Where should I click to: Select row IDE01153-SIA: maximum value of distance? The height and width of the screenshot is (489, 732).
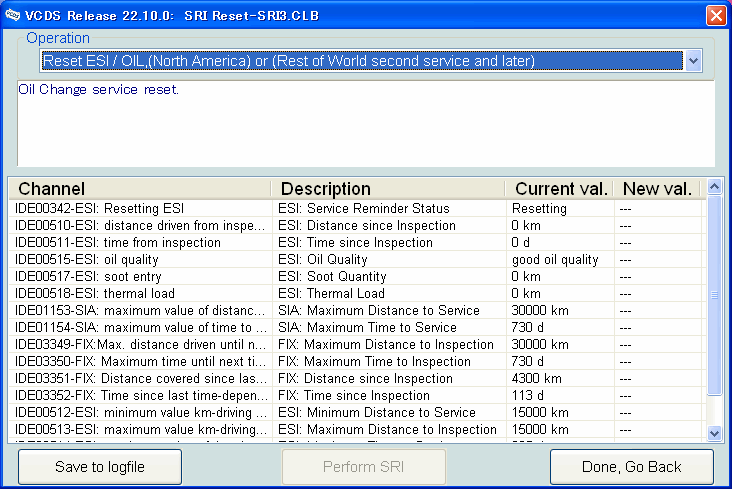click(357, 311)
